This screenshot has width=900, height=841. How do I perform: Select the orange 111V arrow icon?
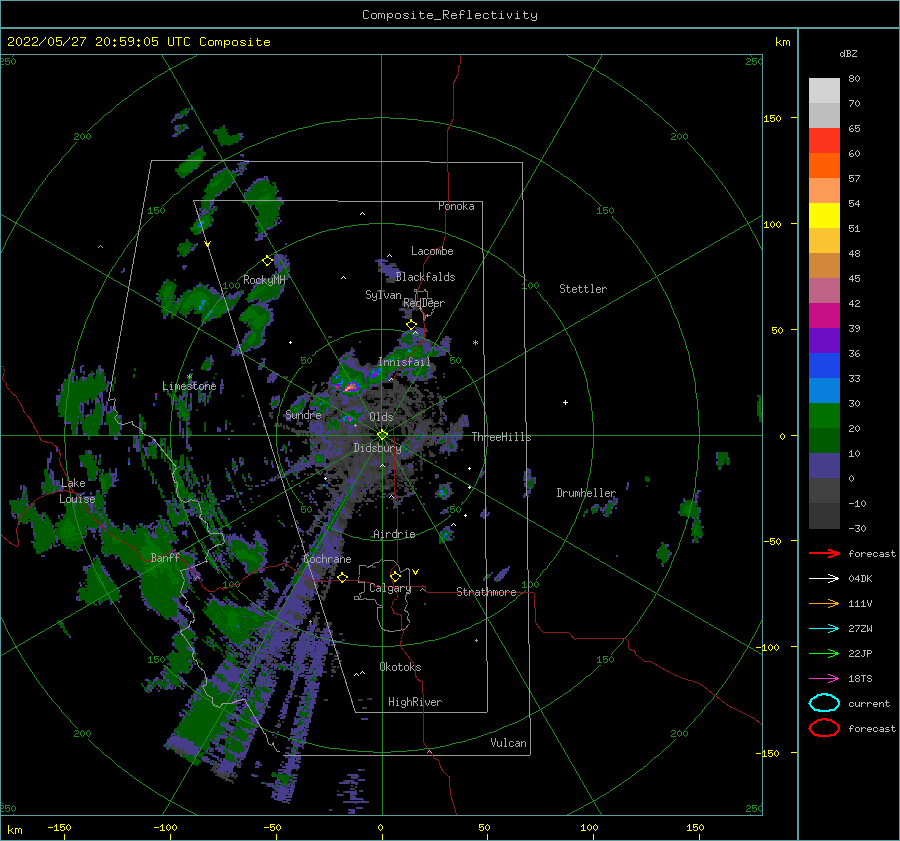click(824, 603)
